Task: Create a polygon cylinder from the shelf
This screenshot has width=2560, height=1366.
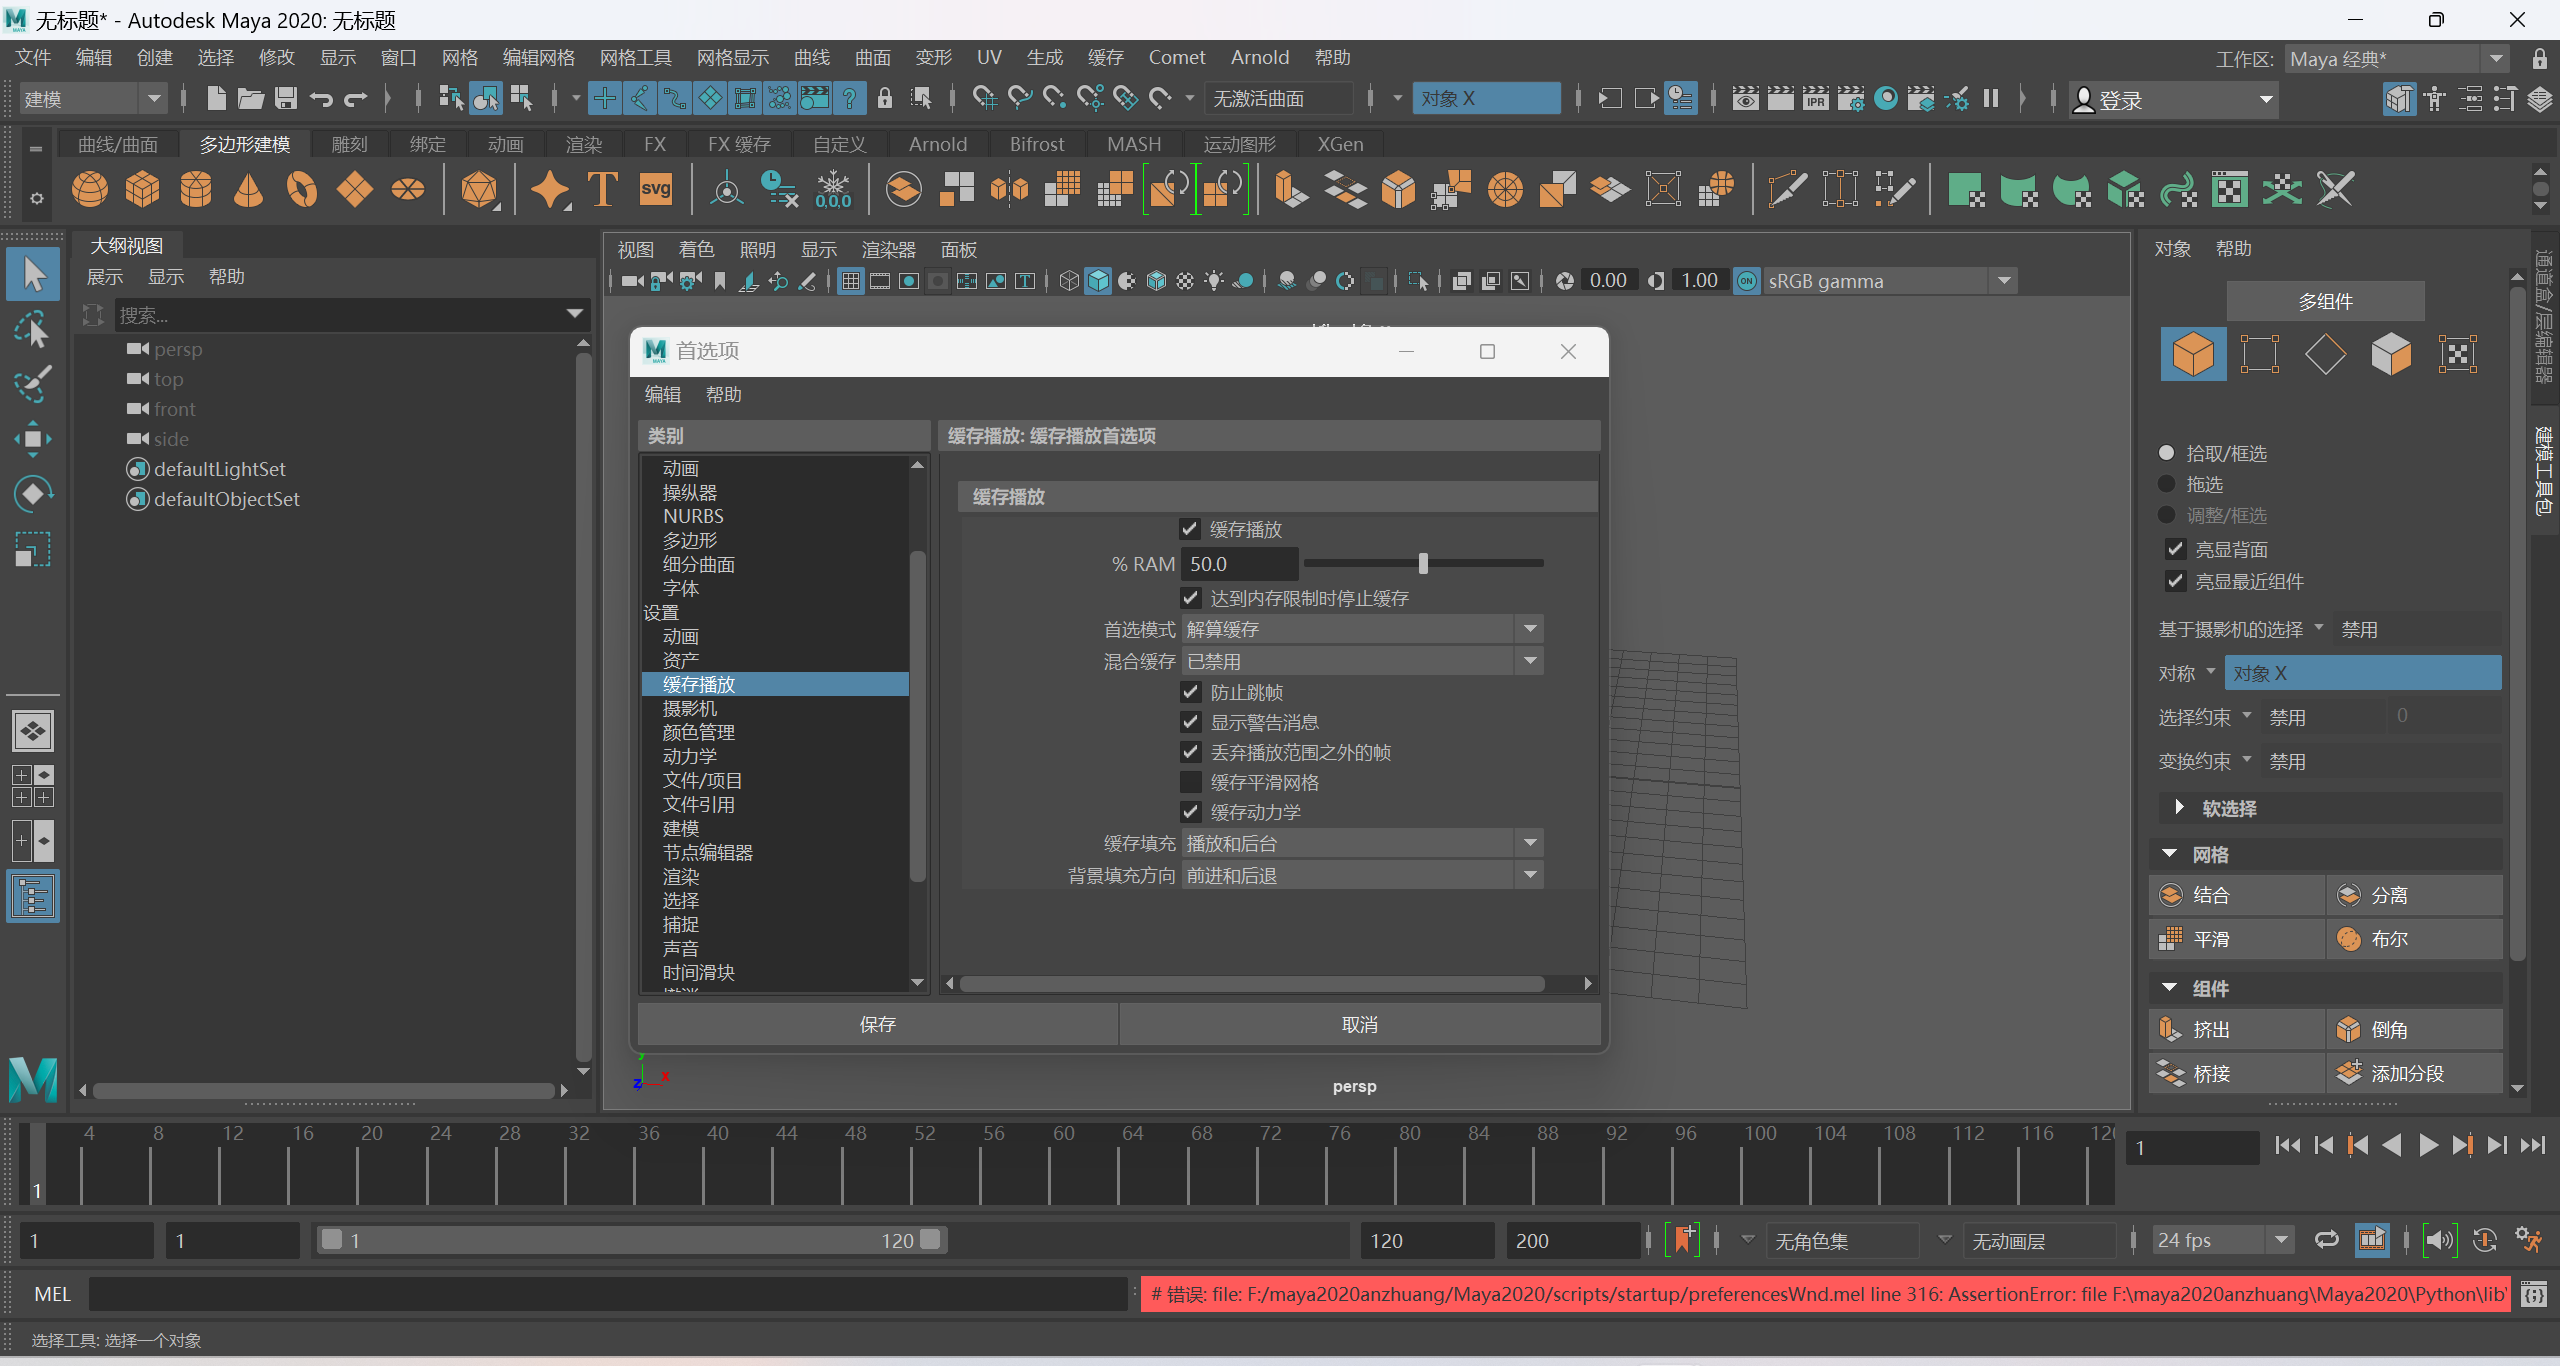Action: point(196,188)
